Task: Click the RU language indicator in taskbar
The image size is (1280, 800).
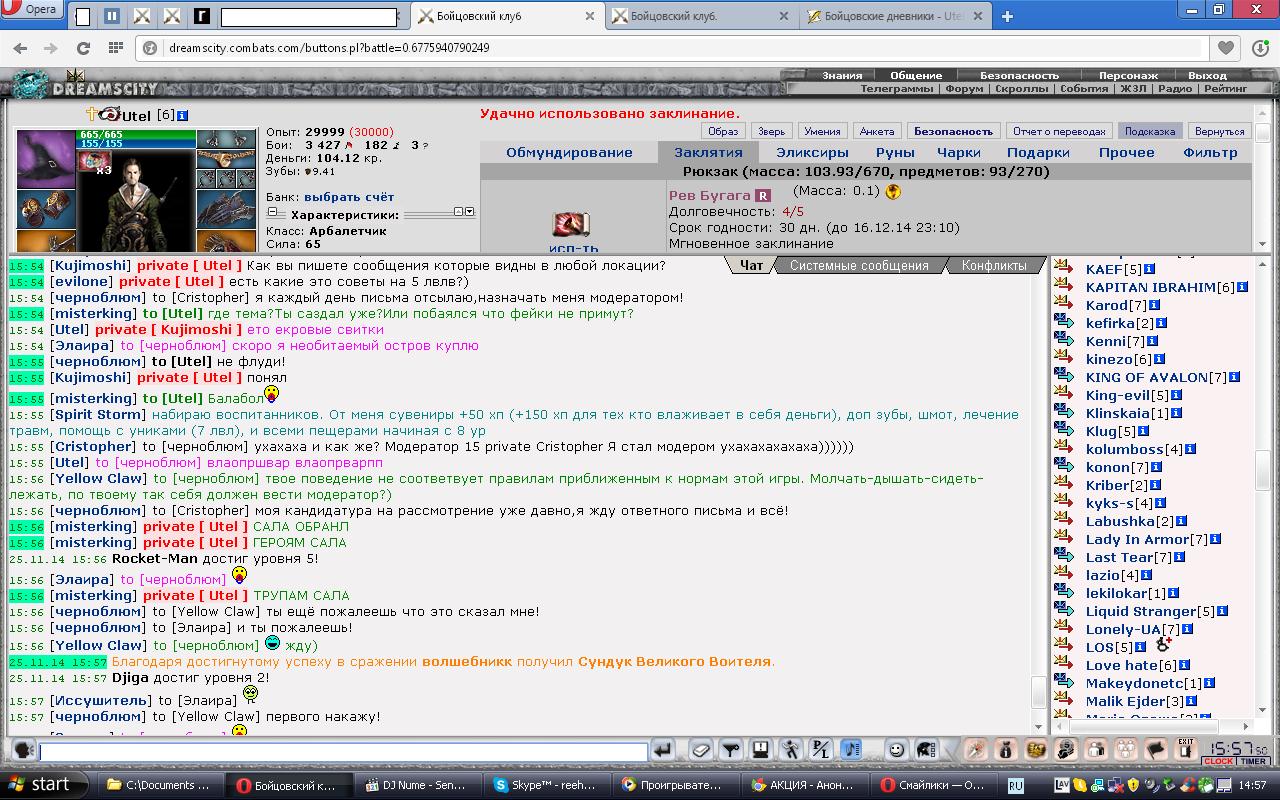Action: click(x=1015, y=785)
